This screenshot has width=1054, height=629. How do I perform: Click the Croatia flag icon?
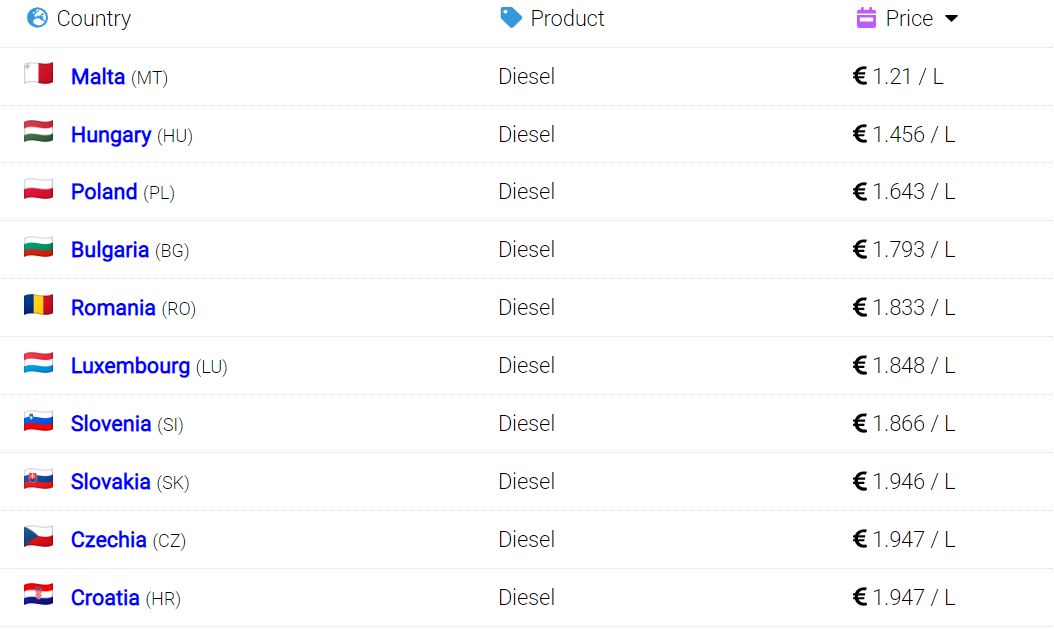click(x=38, y=594)
